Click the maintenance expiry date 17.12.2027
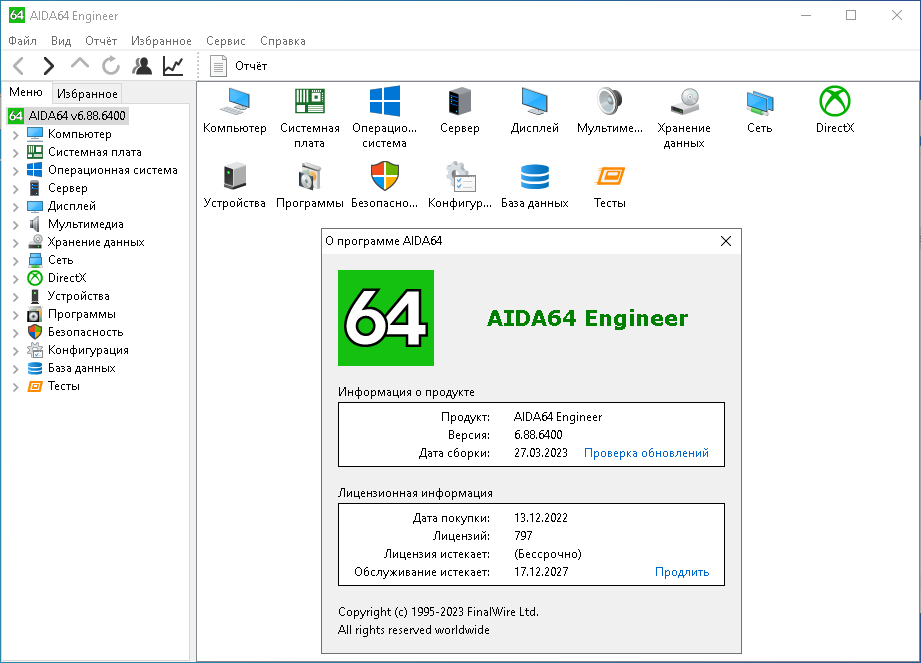This screenshot has height=663, width=921. click(x=541, y=572)
